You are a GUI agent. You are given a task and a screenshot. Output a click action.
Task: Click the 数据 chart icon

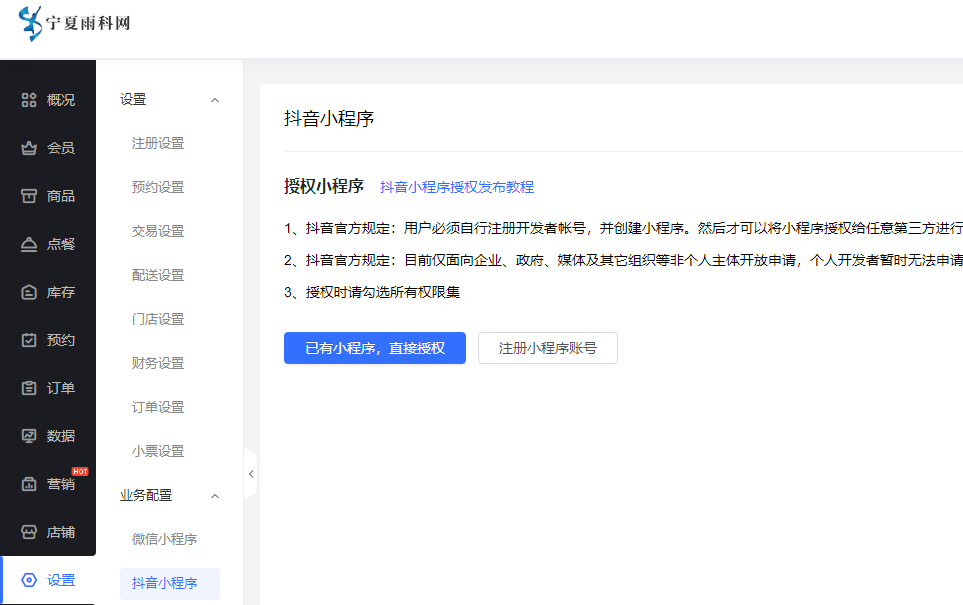[29, 436]
